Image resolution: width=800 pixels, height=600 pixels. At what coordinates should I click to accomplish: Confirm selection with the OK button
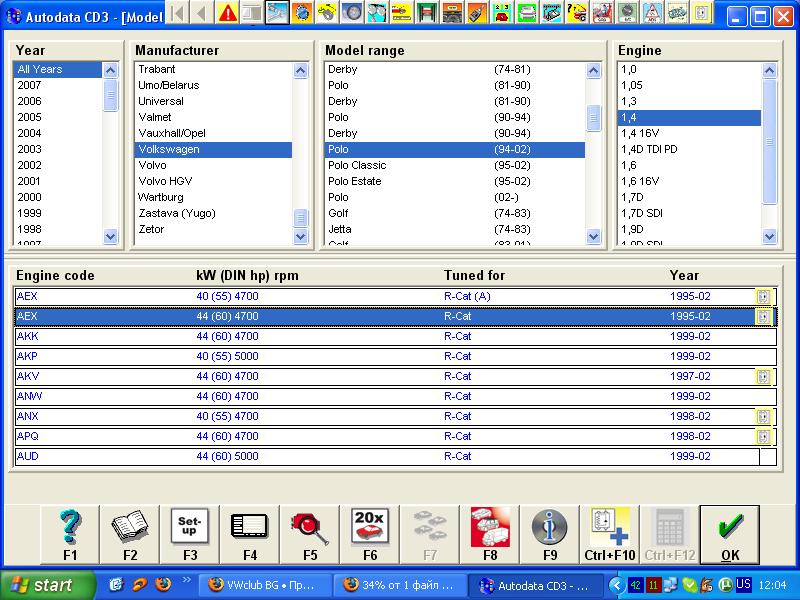click(x=729, y=535)
